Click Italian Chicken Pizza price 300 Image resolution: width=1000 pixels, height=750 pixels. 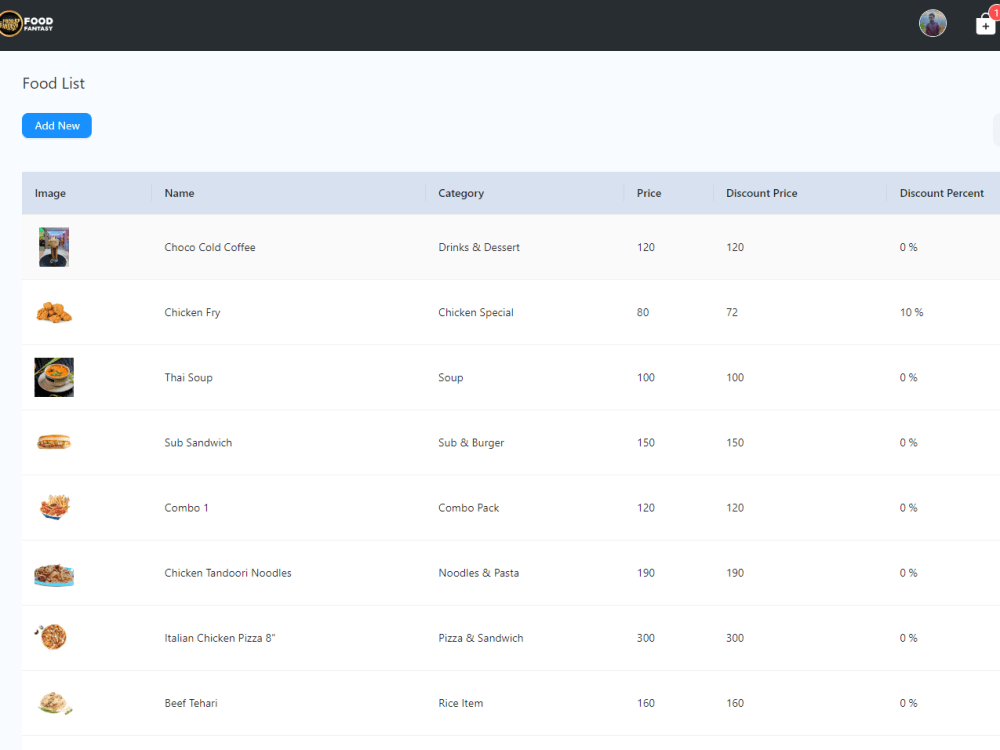(645, 638)
